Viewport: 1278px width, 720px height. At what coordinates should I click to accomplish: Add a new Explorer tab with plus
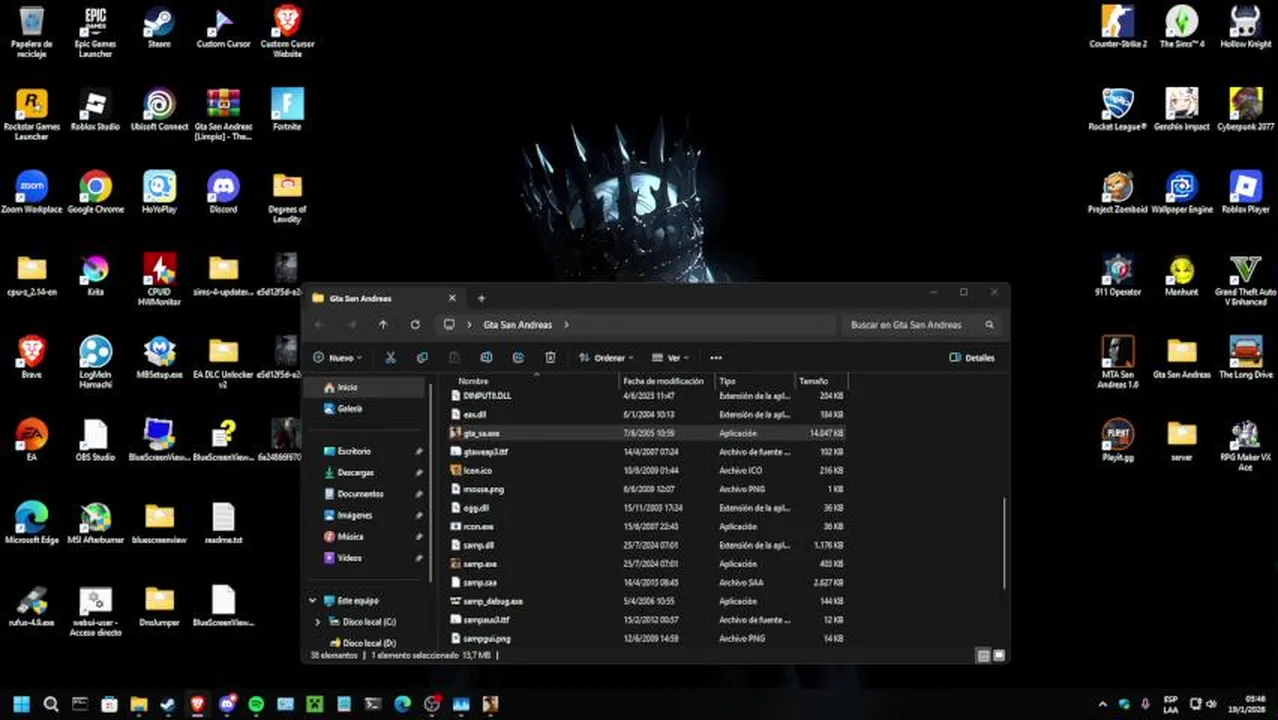(481, 298)
